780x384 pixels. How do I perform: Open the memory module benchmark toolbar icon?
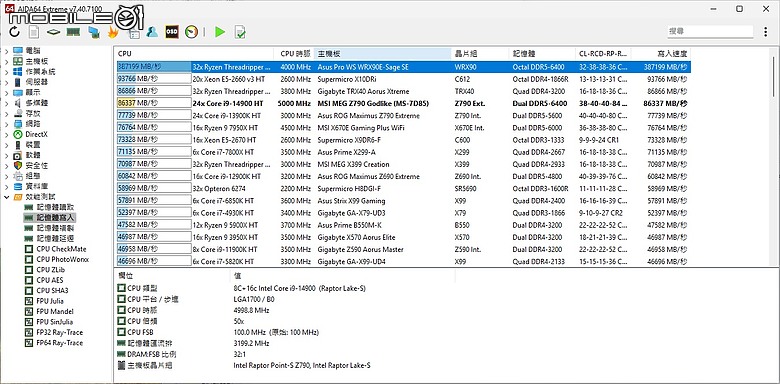click(73, 32)
